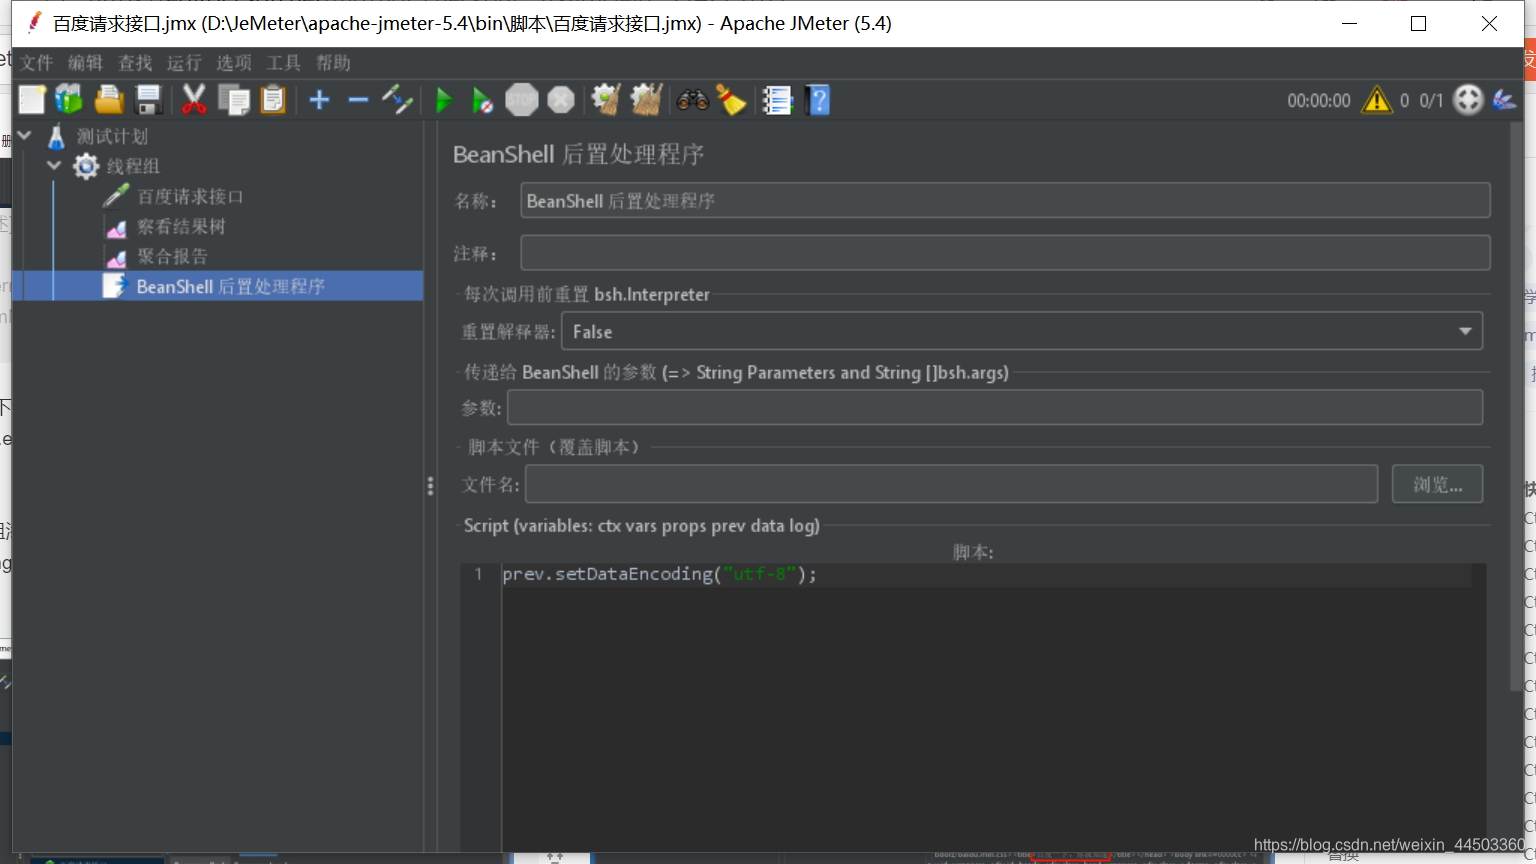Open the Function Helper dialog icon
1536x864 pixels.
coord(777,100)
